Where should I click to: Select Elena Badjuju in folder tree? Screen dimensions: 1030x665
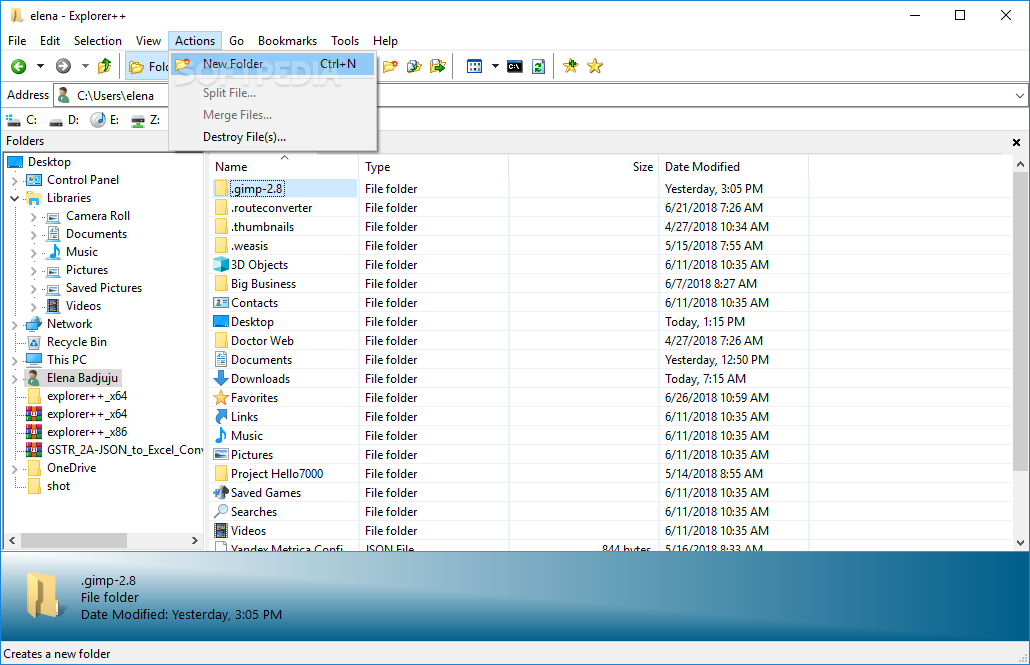(x=82, y=378)
